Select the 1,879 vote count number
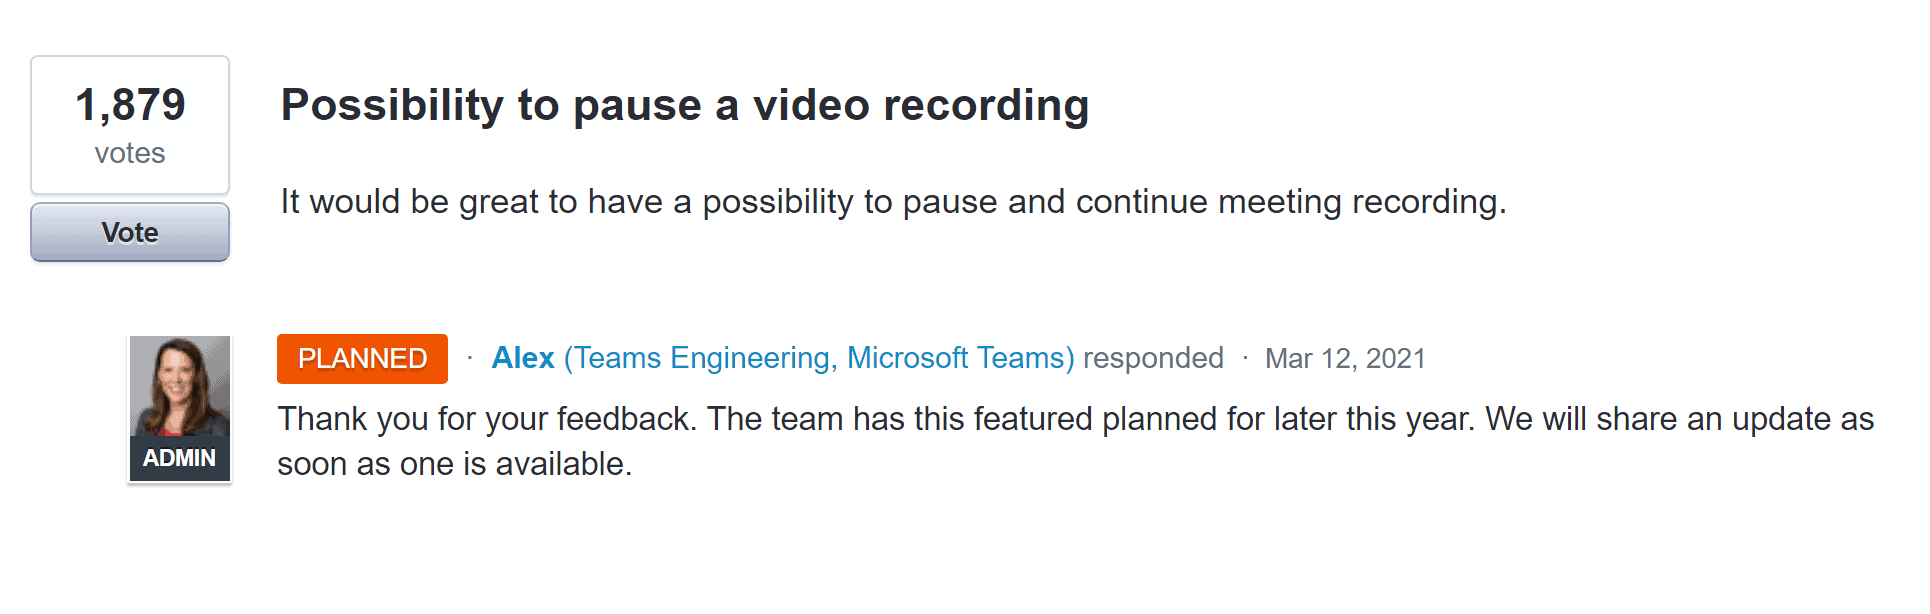 coord(130,104)
